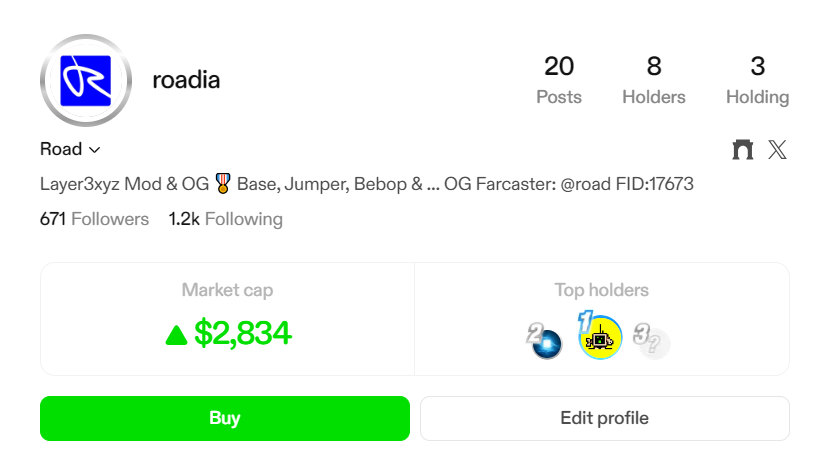Click the $2,834 market cap value
Viewport: 826px width, 452px height.
tap(242, 334)
